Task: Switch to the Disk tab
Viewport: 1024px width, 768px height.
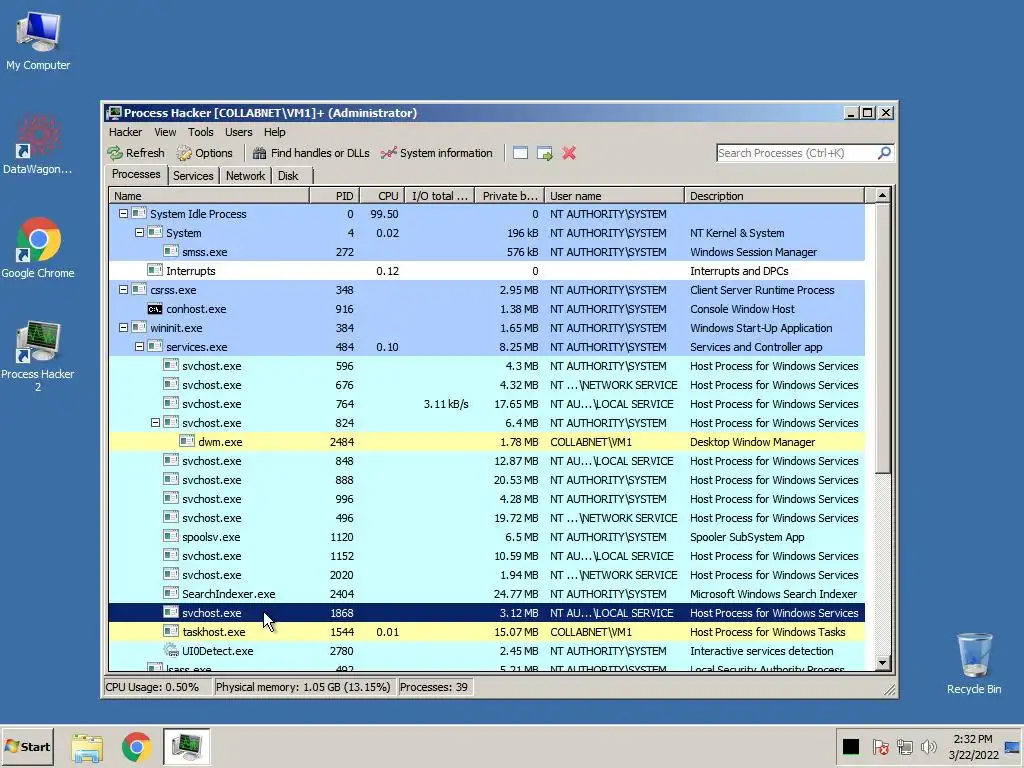Action: [x=288, y=176]
